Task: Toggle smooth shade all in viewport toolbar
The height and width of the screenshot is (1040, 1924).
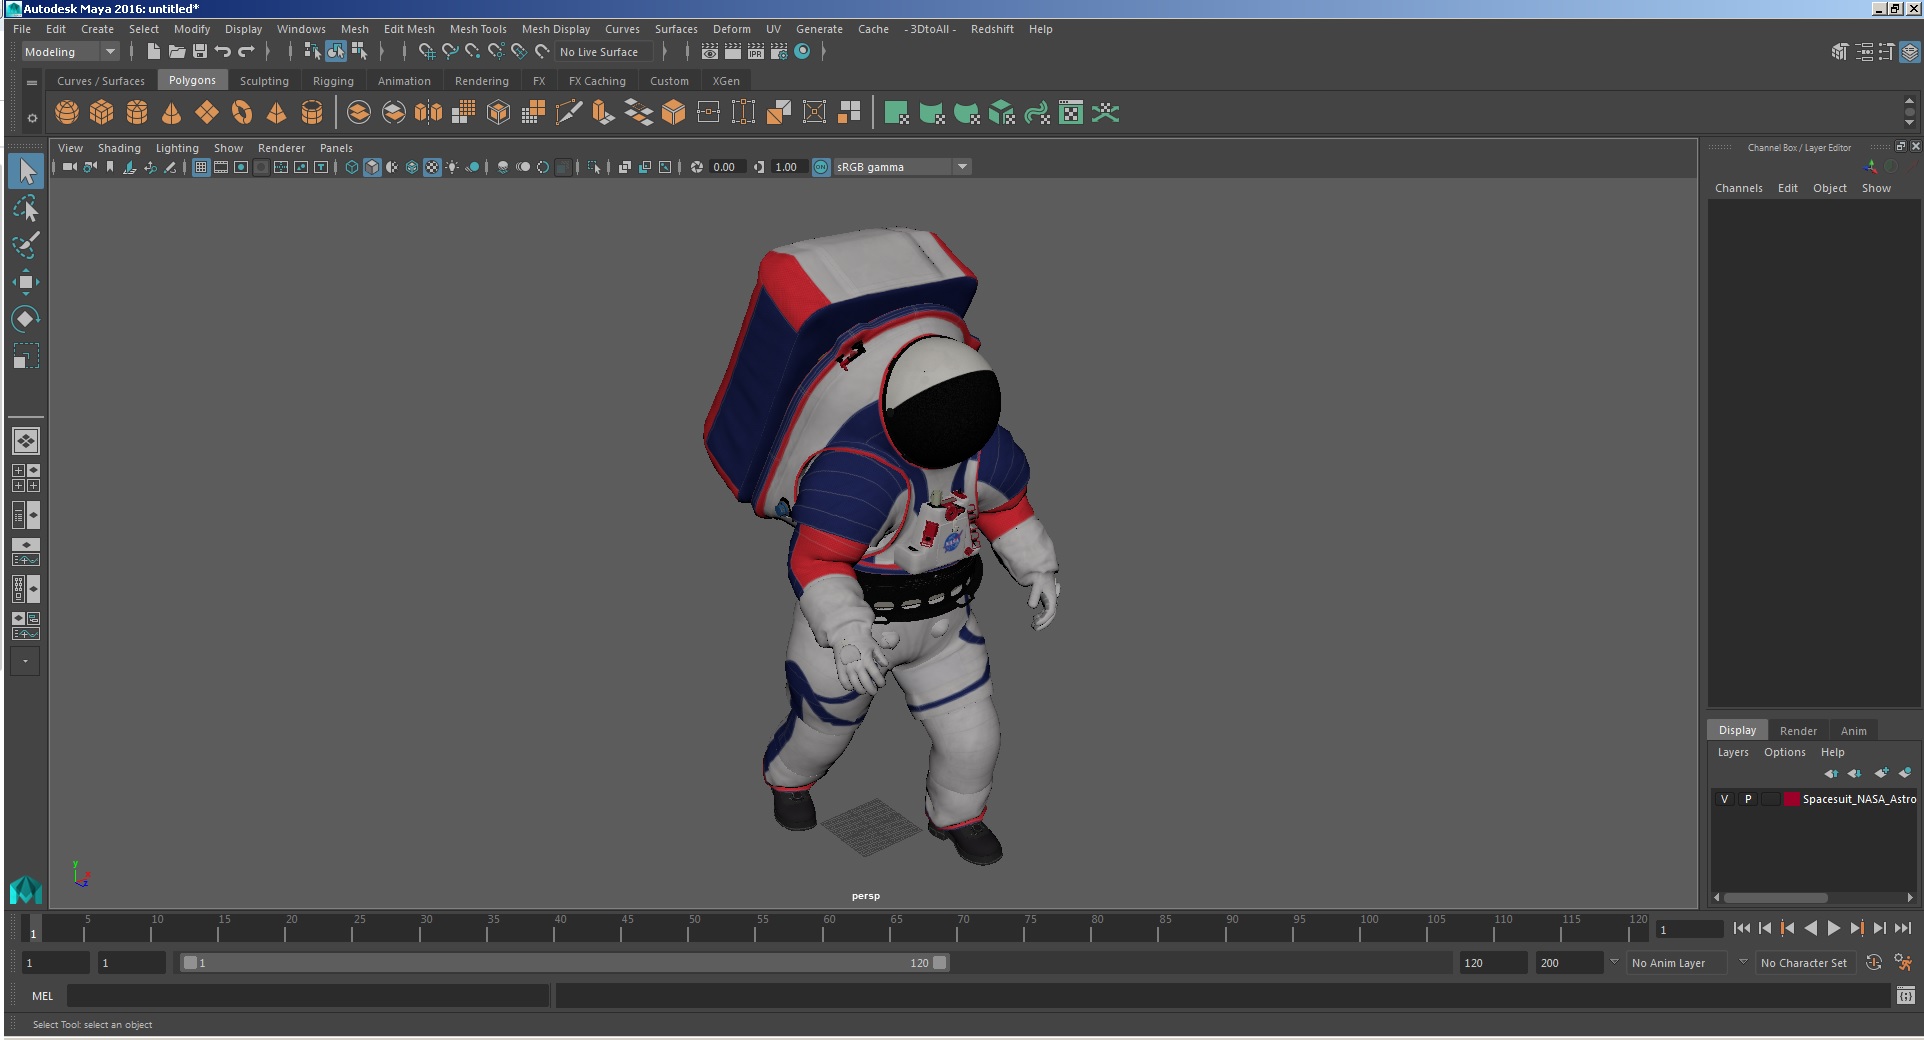Action: point(372,167)
